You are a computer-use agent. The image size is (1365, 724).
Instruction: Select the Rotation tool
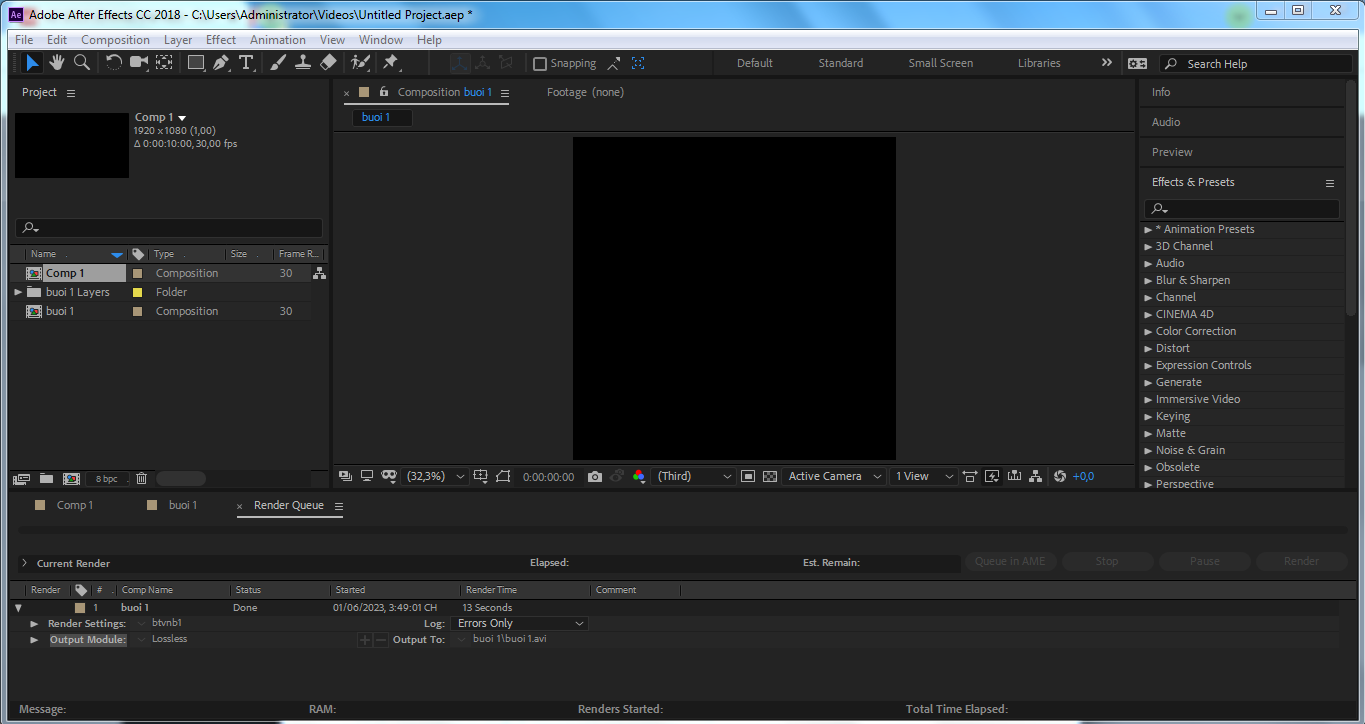pyautogui.click(x=113, y=63)
